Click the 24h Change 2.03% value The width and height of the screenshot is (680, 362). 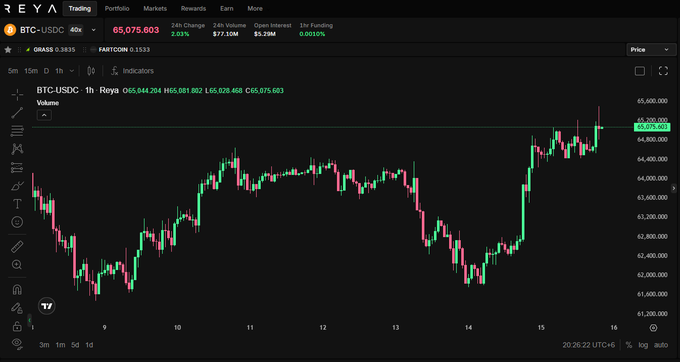coord(180,34)
